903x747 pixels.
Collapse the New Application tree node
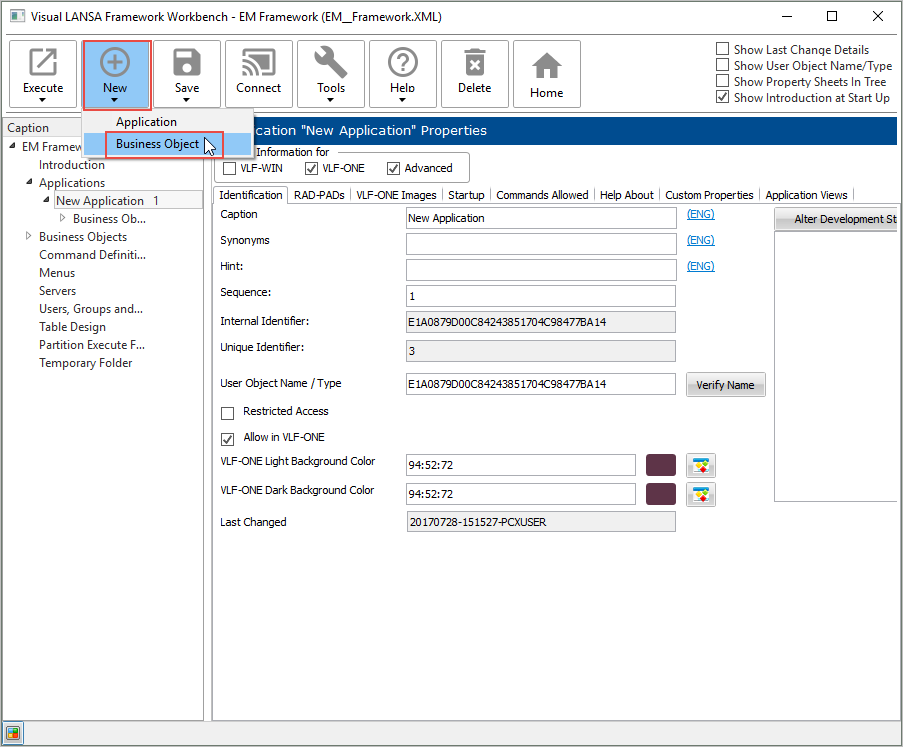[46, 201]
